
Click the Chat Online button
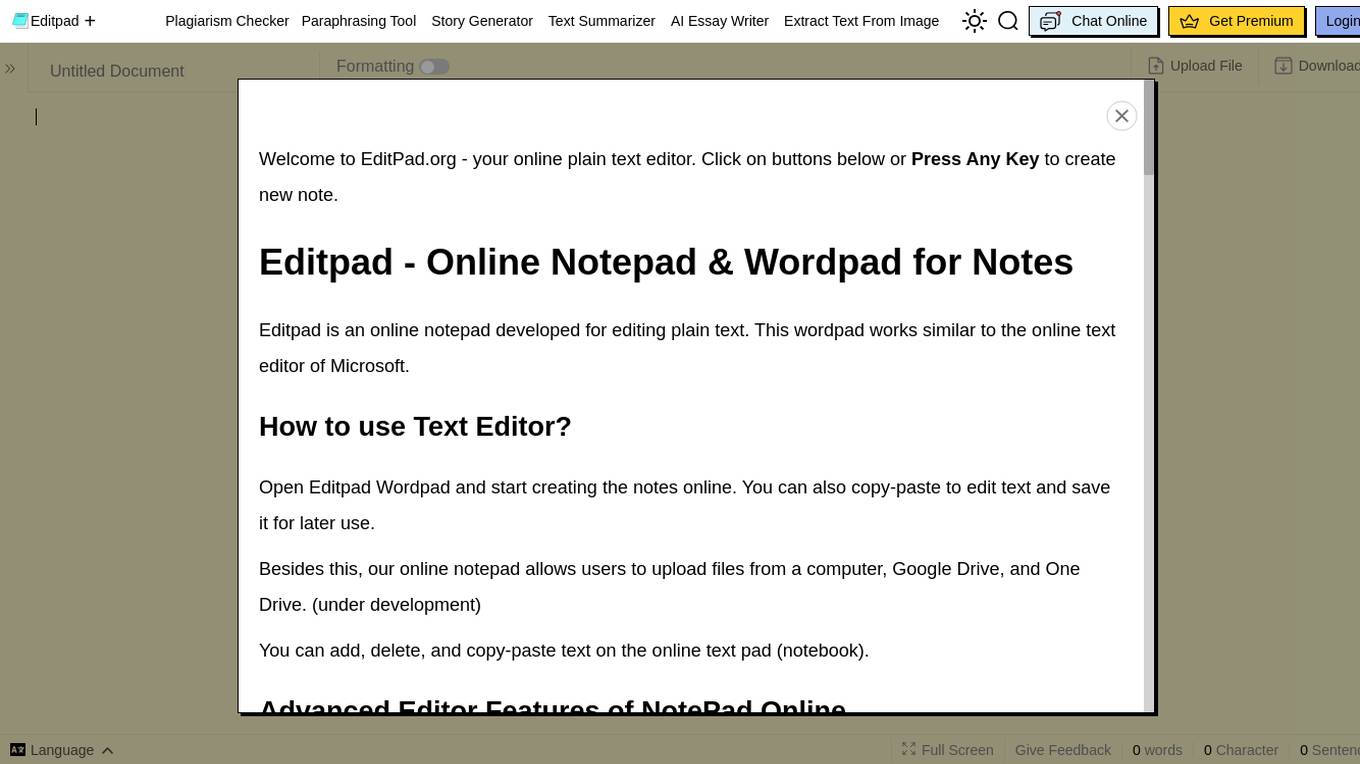1093,21
